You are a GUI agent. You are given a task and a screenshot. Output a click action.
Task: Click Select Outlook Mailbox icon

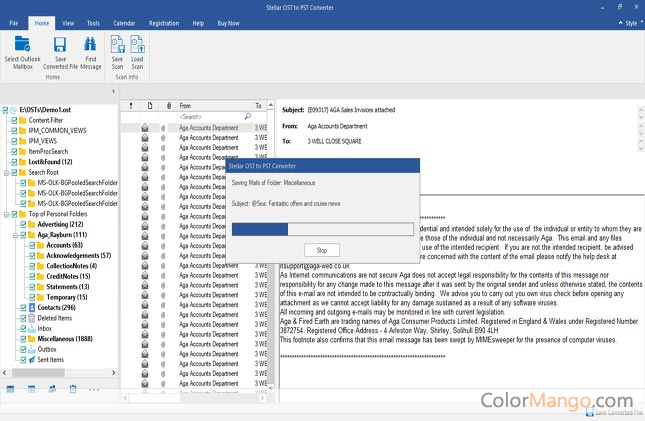pos(22,45)
